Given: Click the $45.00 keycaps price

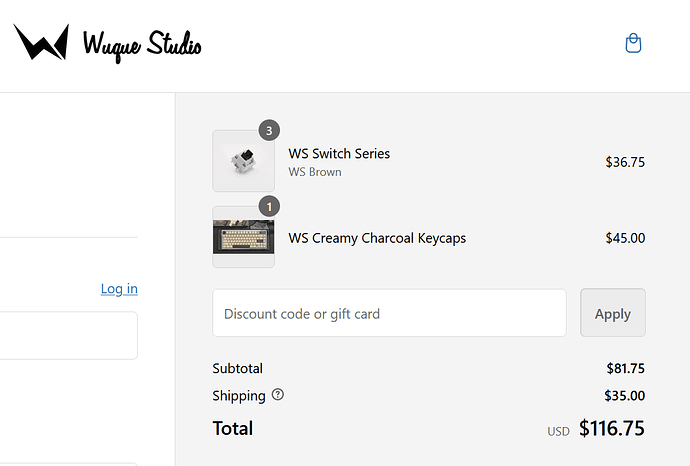Looking at the screenshot, I should (x=625, y=238).
